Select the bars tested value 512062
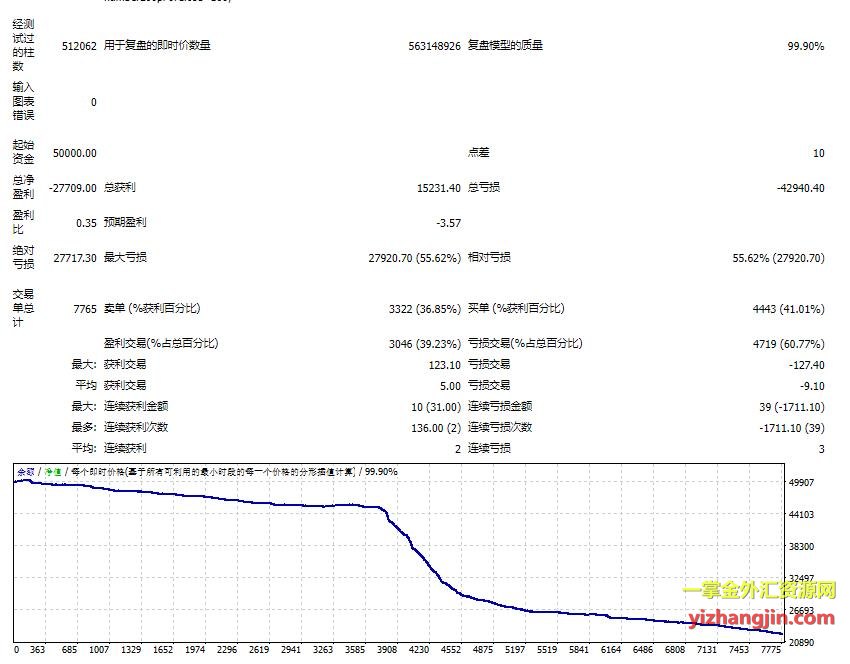The image size is (850, 664). 79,46
